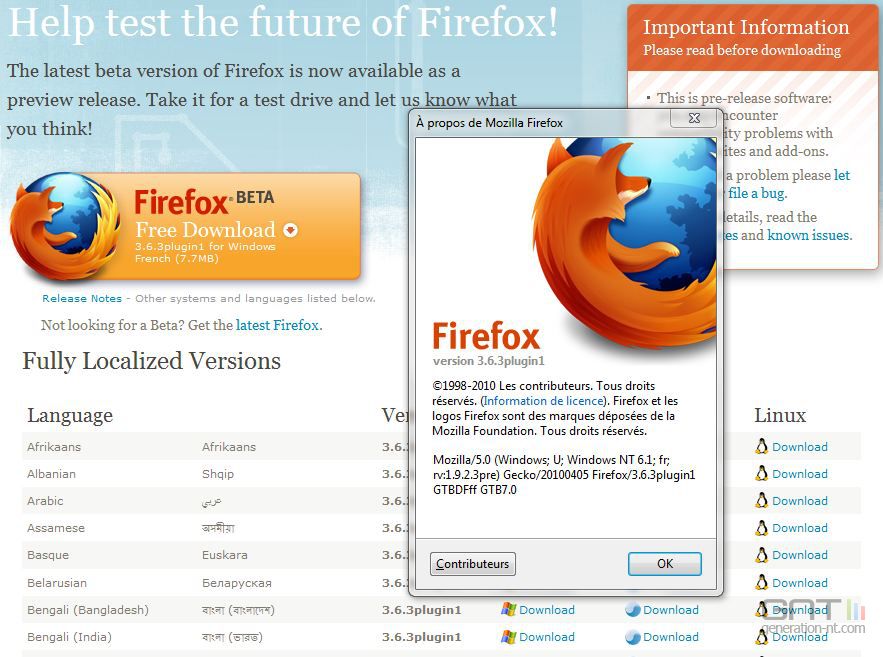The height and width of the screenshot is (657, 883).
Task: Click the Firefox globe logo on download banner
Action: 65,226
